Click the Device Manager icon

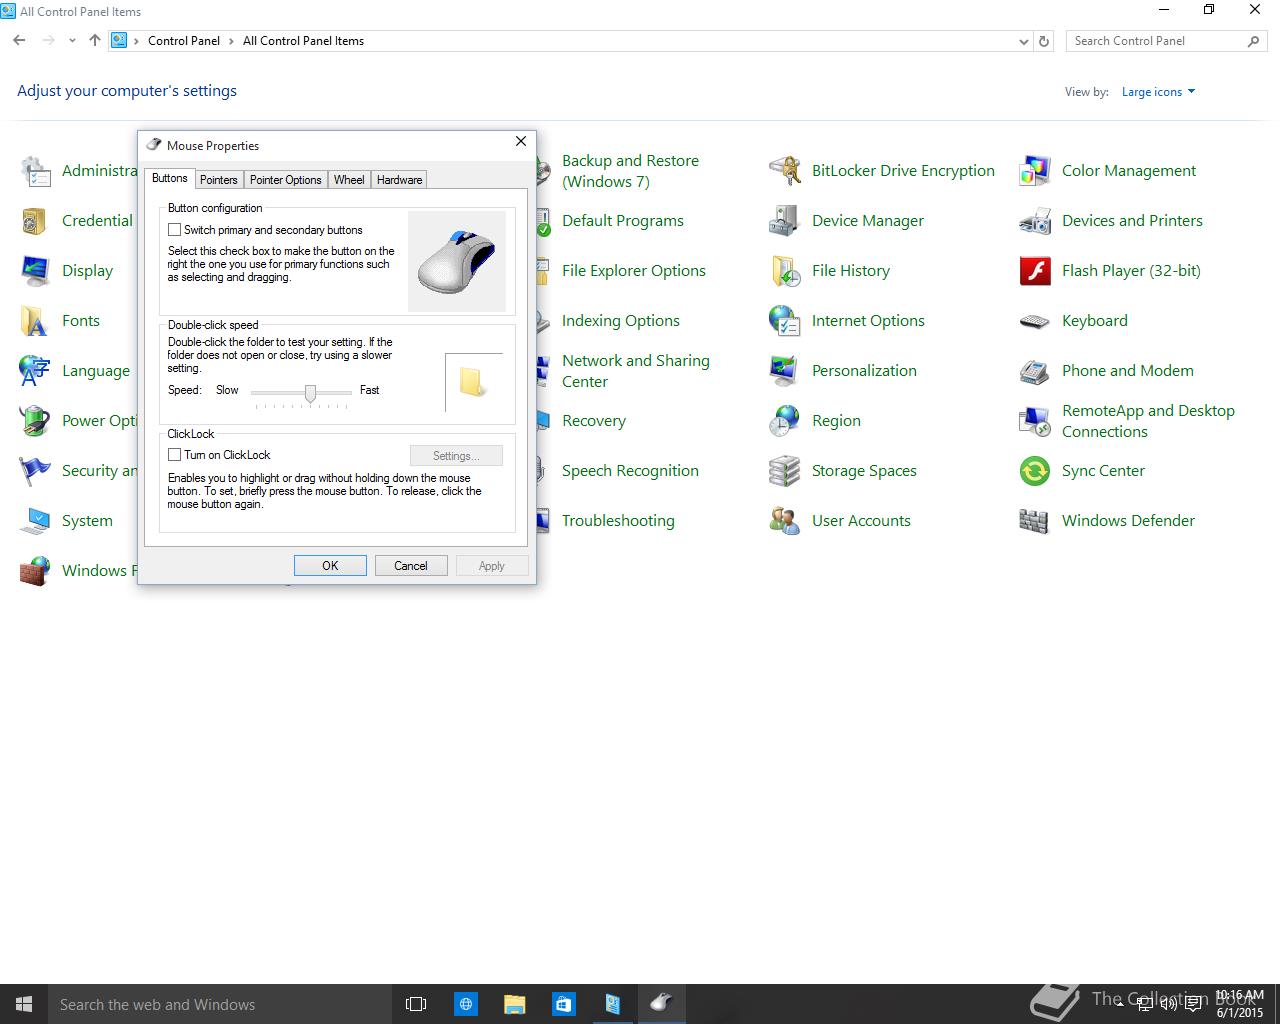(784, 221)
